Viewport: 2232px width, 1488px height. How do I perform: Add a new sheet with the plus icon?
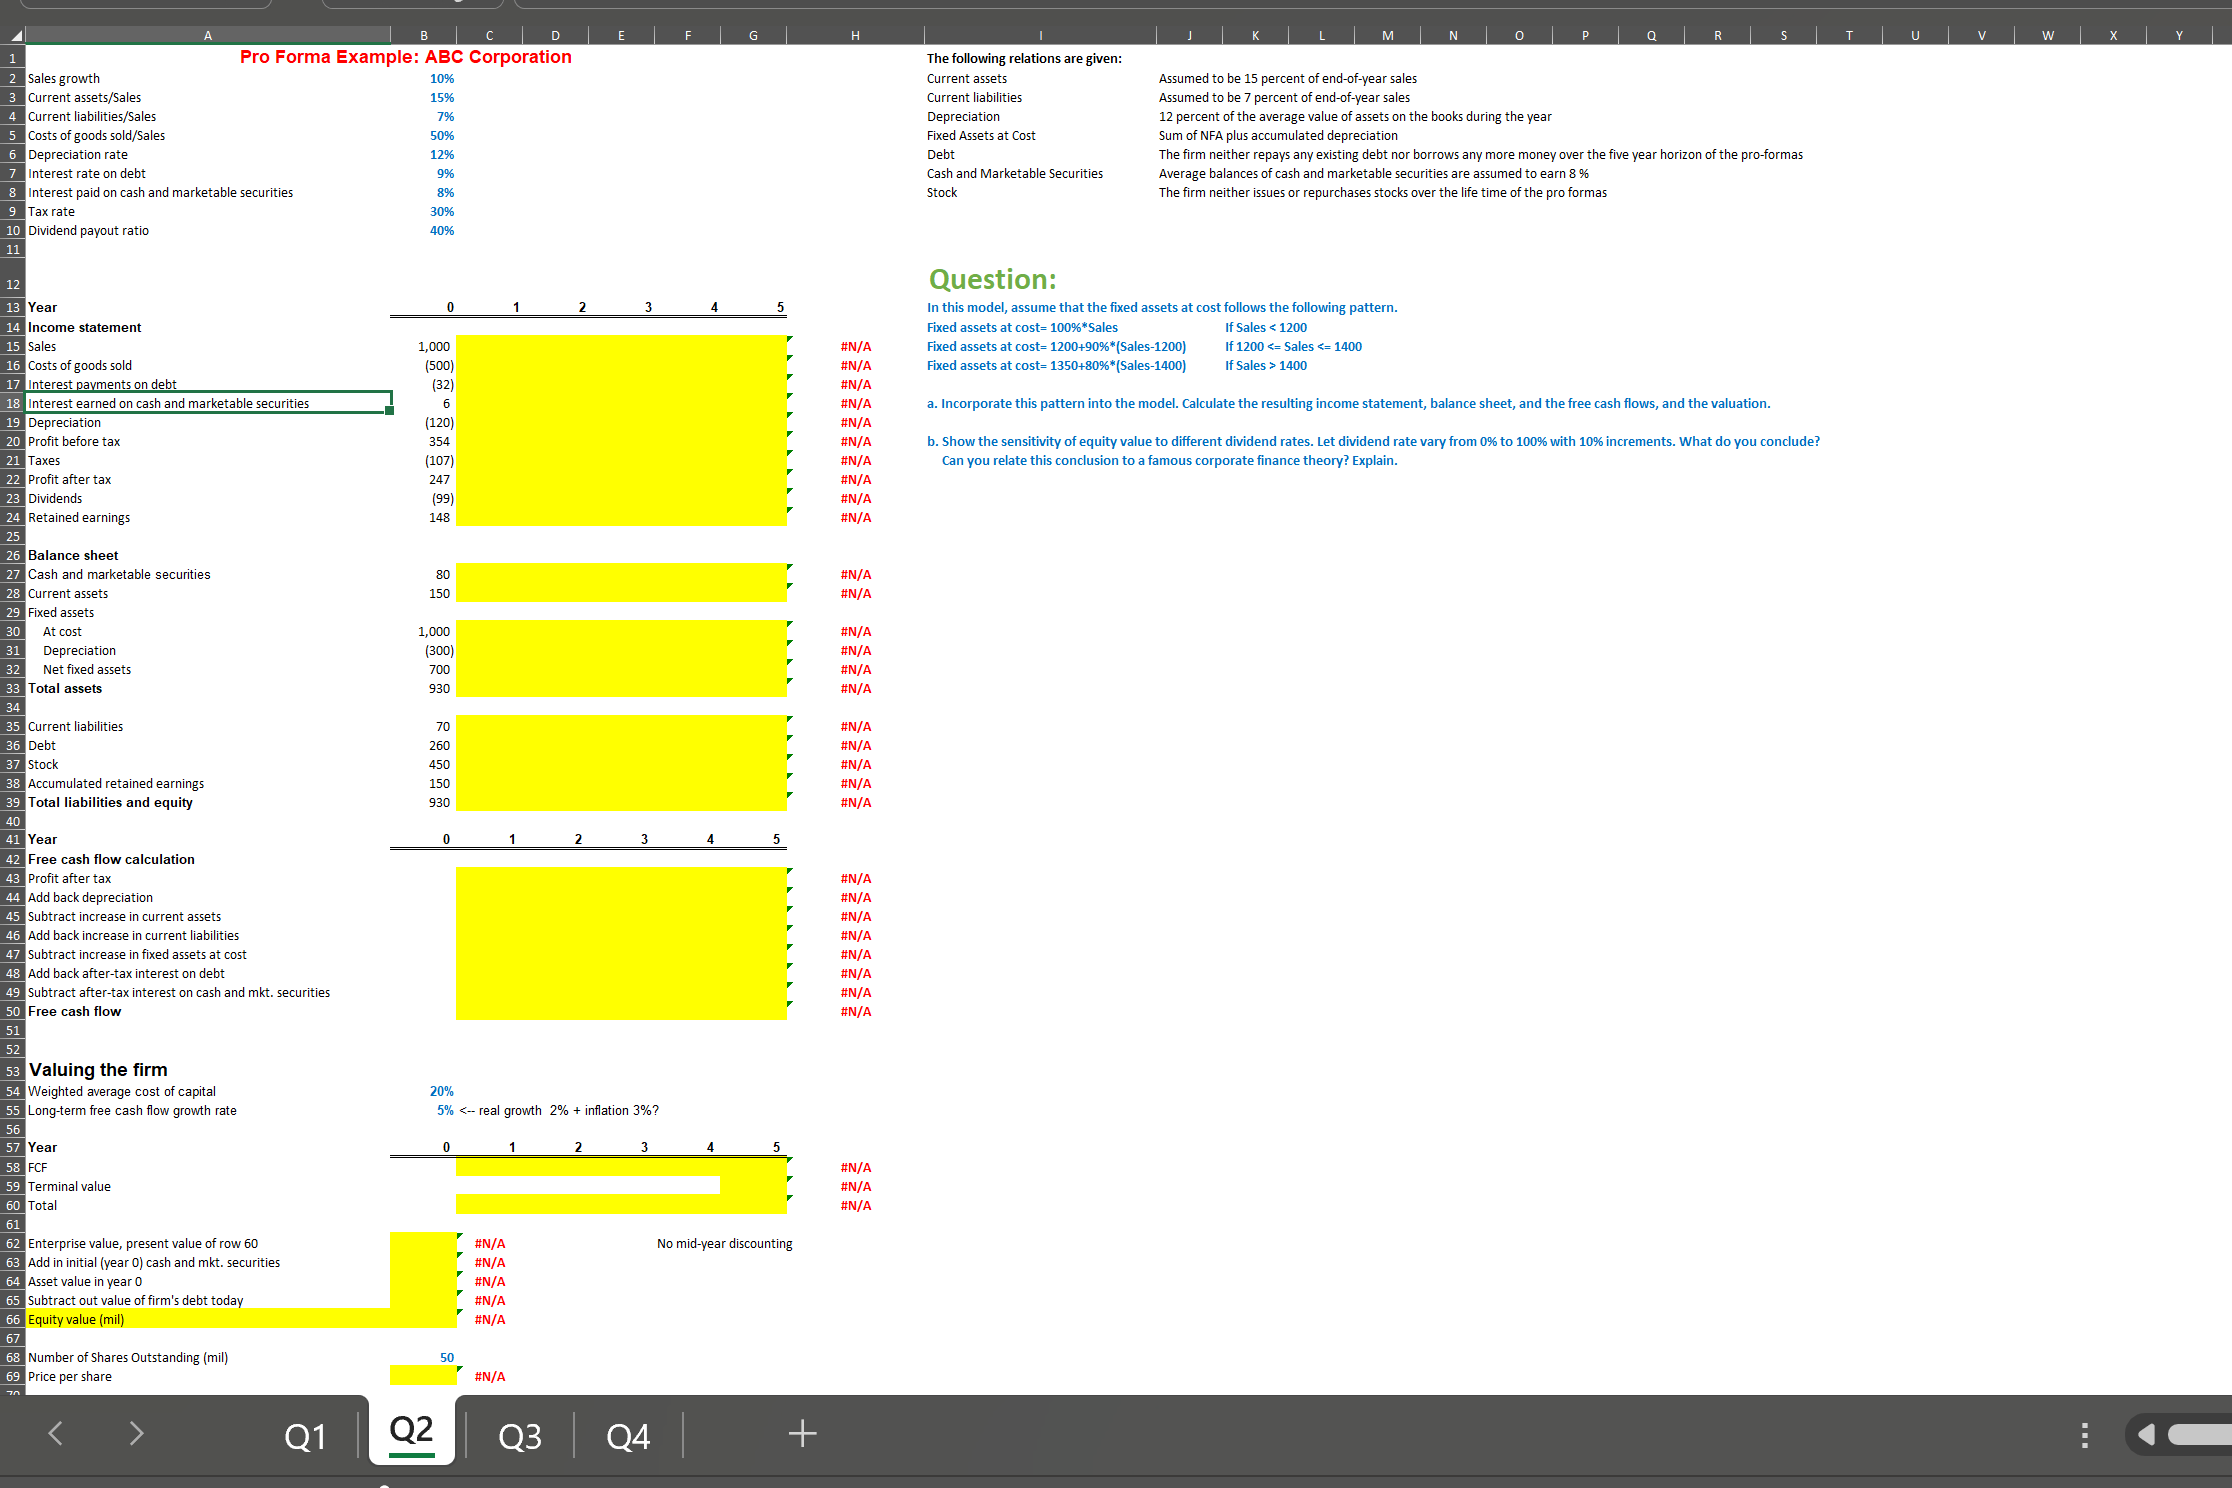(x=802, y=1434)
